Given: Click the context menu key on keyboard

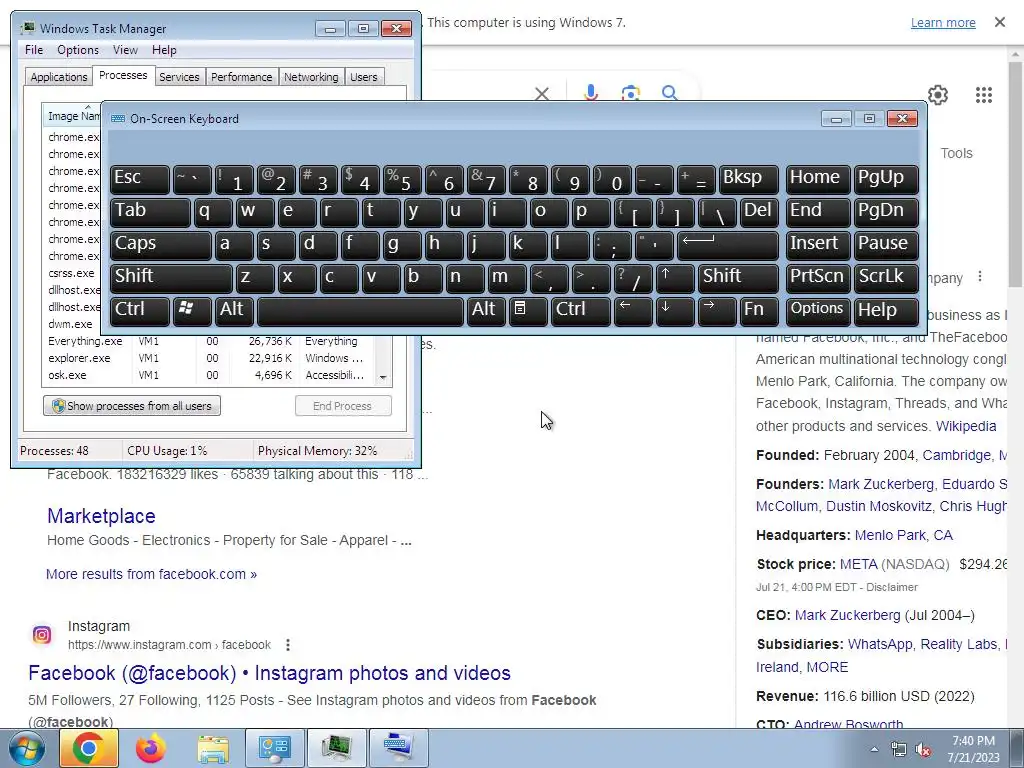Looking at the screenshot, I should pyautogui.click(x=528, y=310).
